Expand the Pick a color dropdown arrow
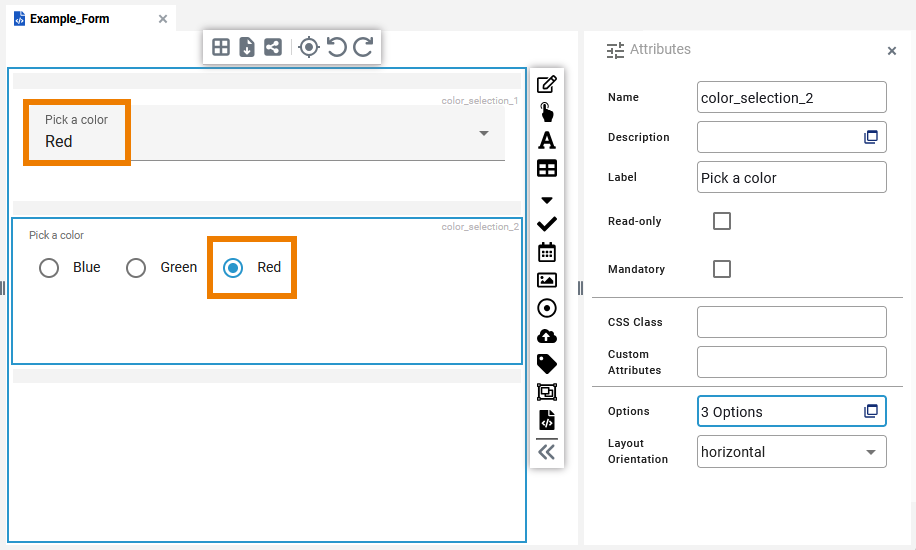Viewport: 916px width, 550px height. tap(484, 133)
